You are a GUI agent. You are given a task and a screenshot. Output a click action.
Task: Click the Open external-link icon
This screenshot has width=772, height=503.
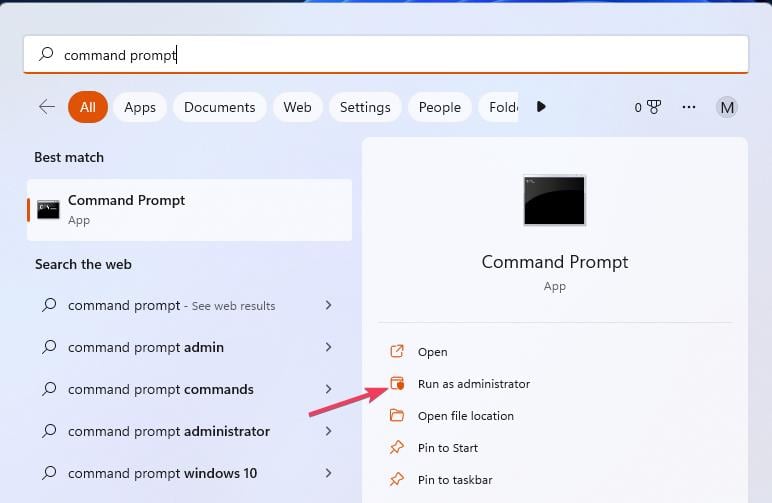pyautogui.click(x=397, y=351)
